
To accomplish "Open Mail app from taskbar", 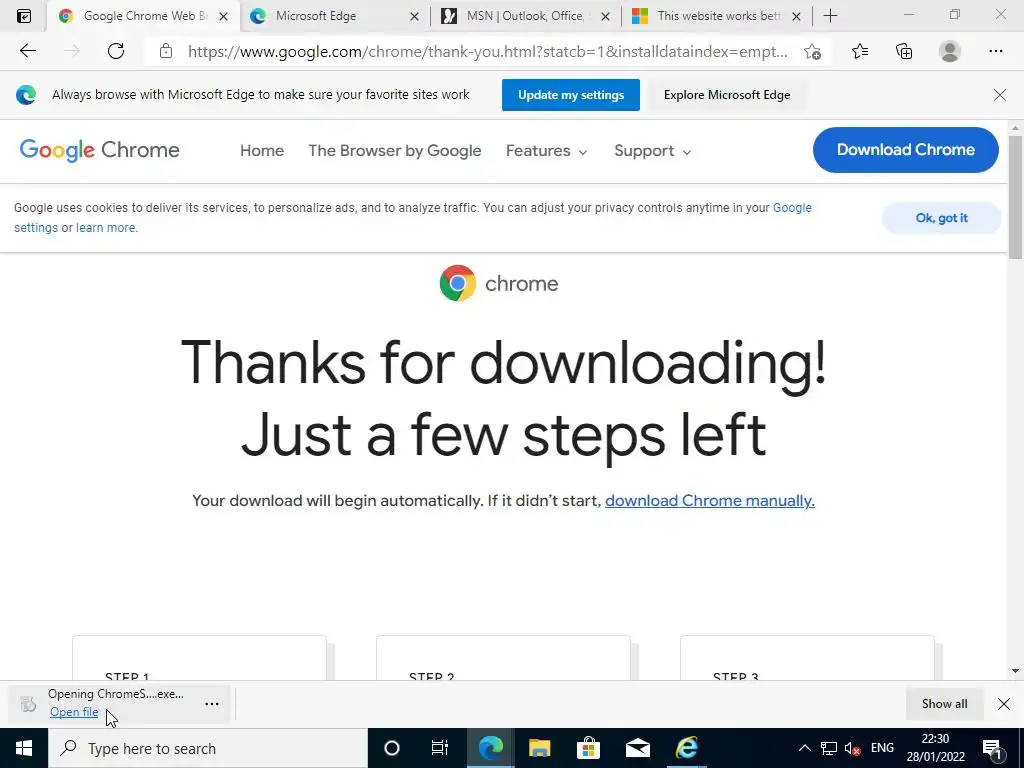I will 637,748.
